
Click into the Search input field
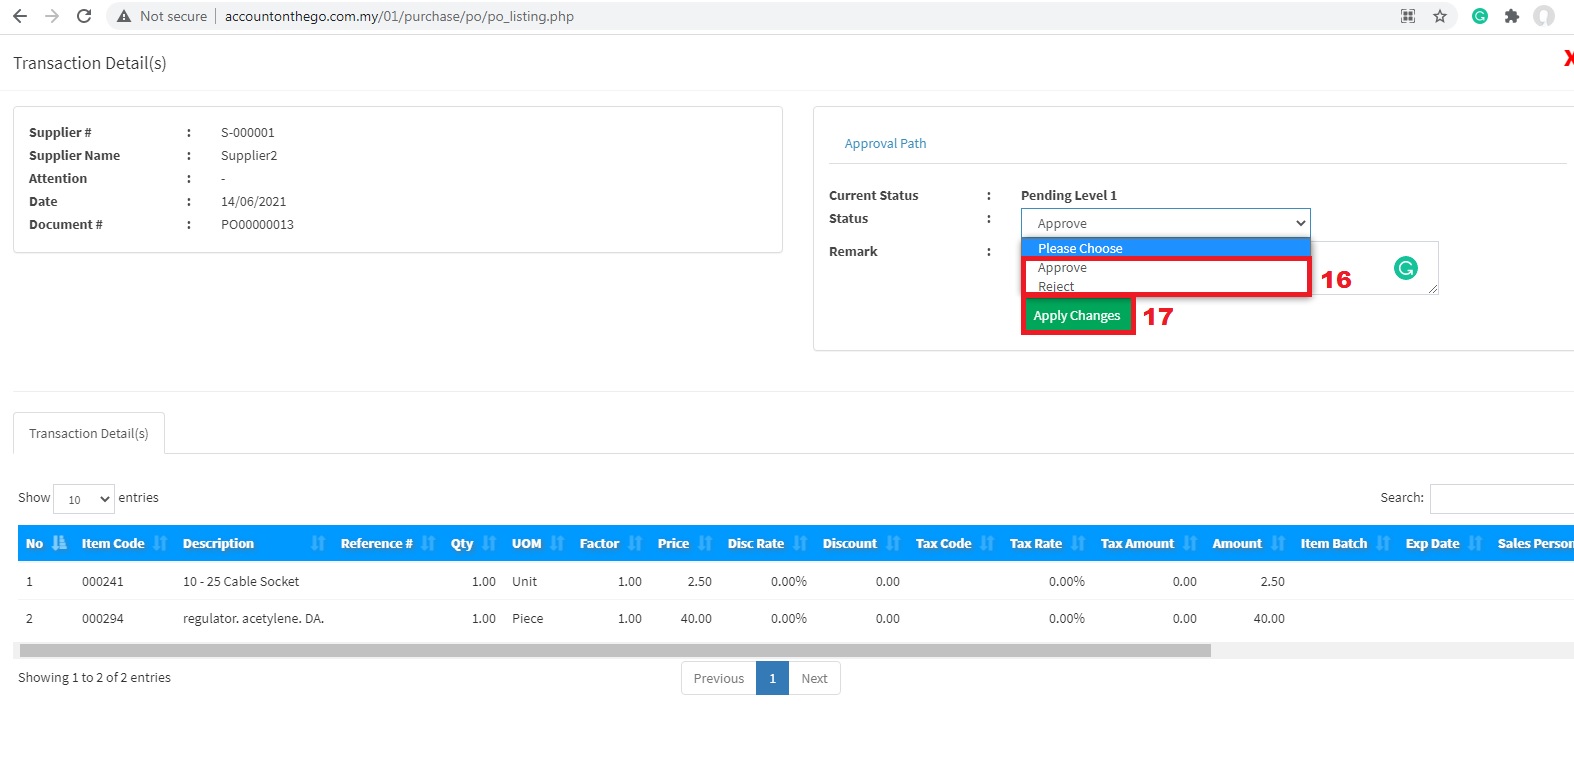(x=1501, y=498)
